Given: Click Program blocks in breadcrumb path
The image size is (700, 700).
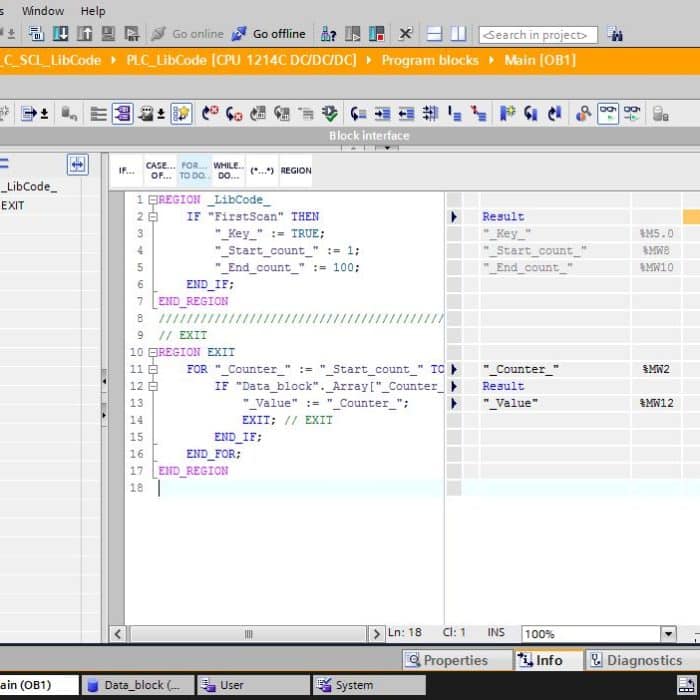Looking at the screenshot, I should pyautogui.click(x=430, y=60).
